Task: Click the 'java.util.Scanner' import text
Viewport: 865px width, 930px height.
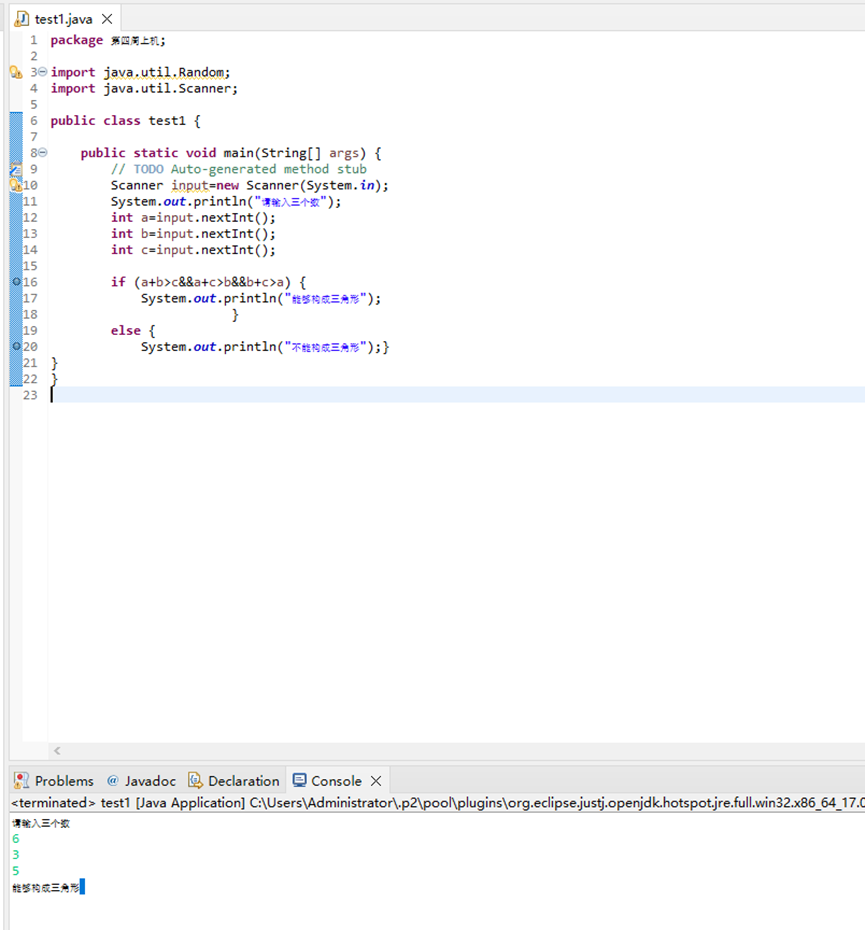Action: (x=167, y=88)
